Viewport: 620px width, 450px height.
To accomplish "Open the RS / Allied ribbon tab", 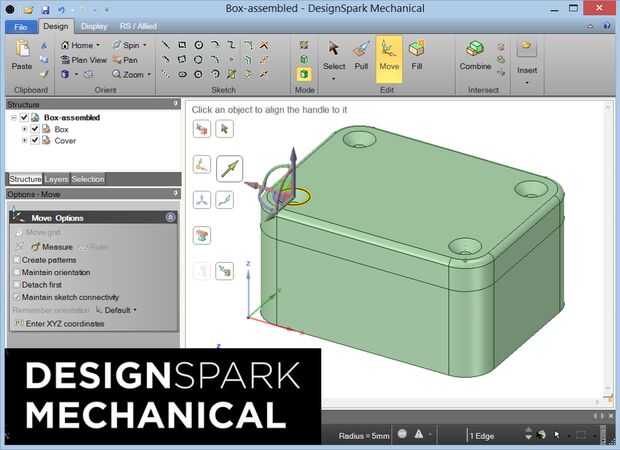I will tap(138, 26).
